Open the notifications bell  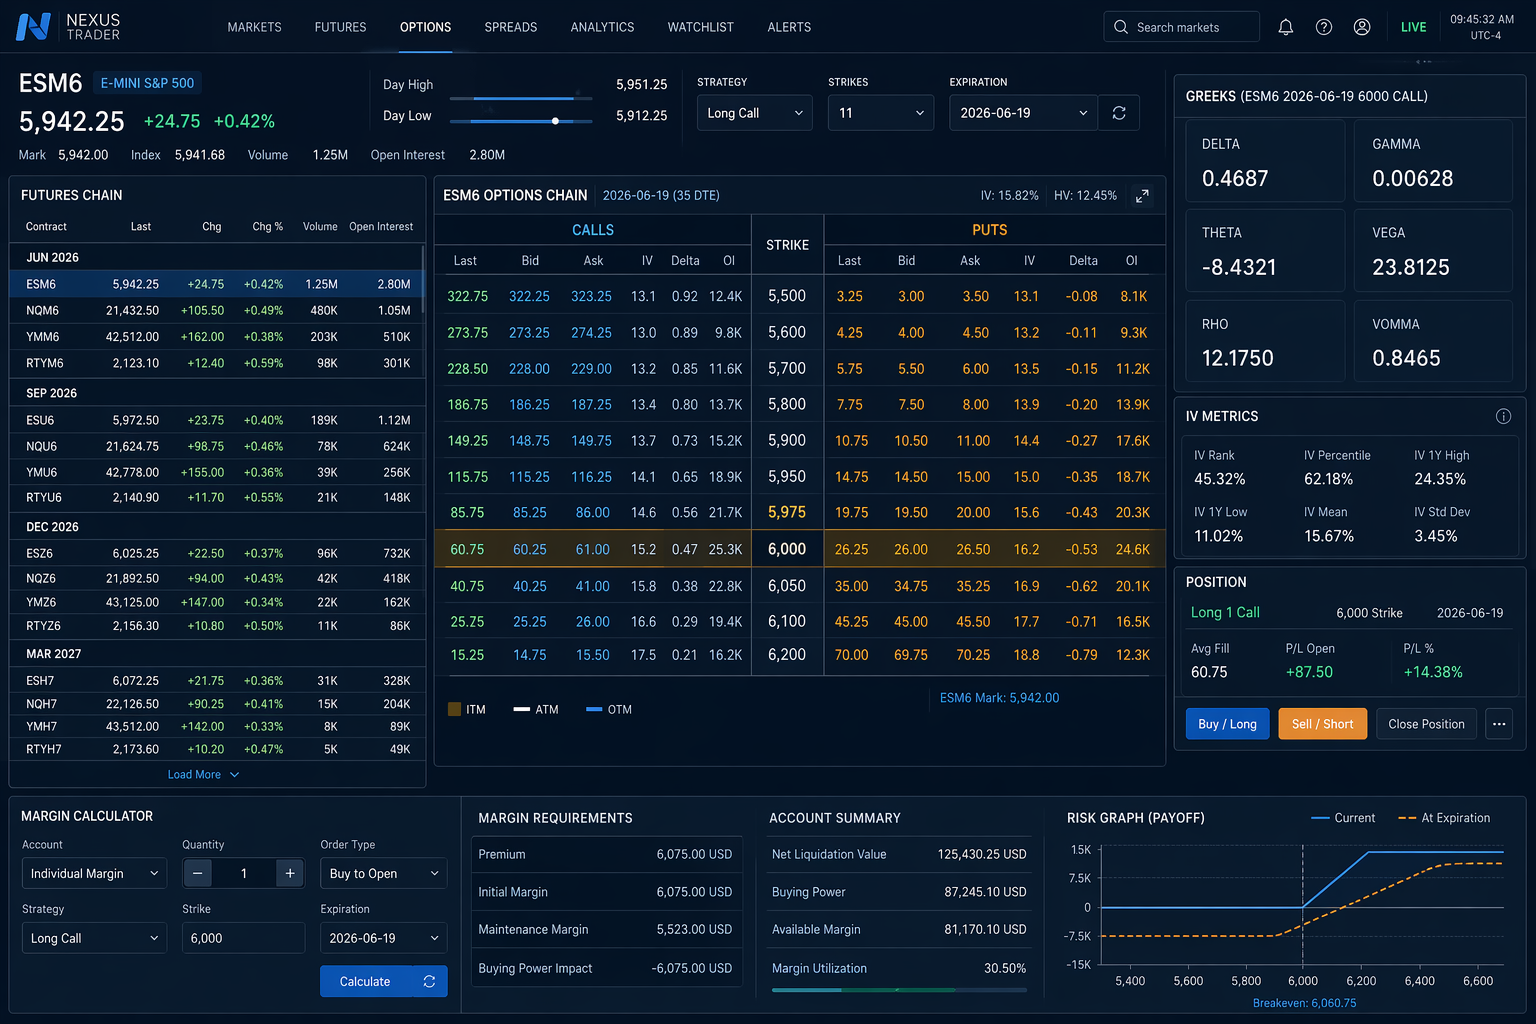(x=1286, y=27)
